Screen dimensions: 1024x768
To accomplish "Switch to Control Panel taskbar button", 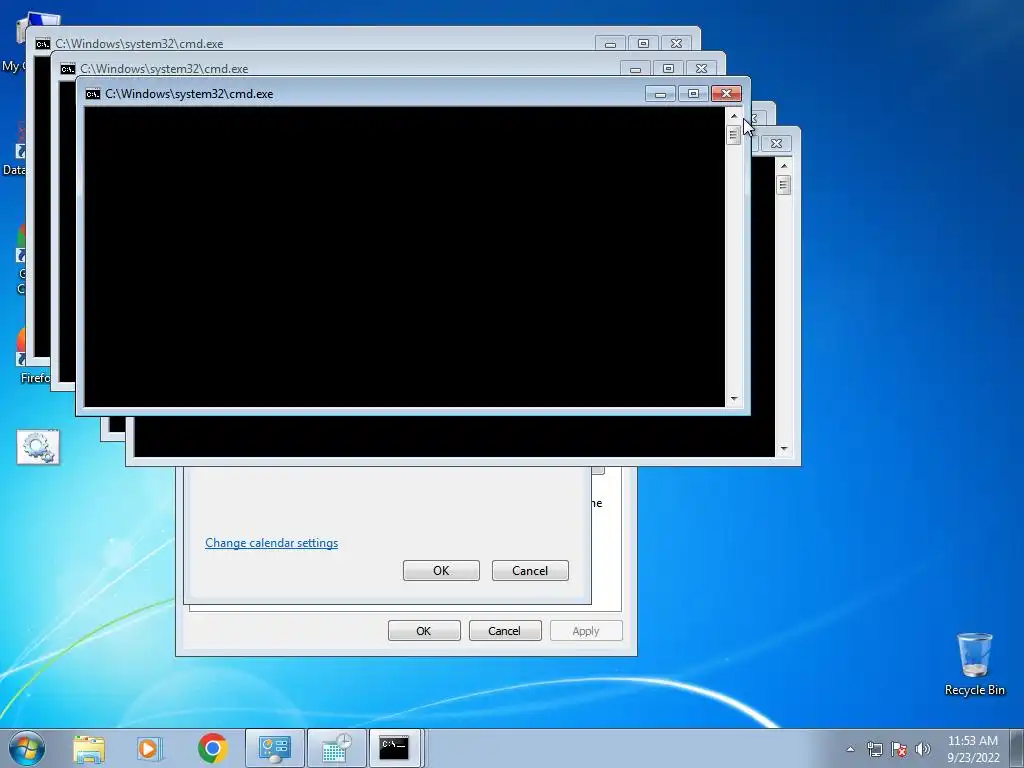I will point(274,748).
